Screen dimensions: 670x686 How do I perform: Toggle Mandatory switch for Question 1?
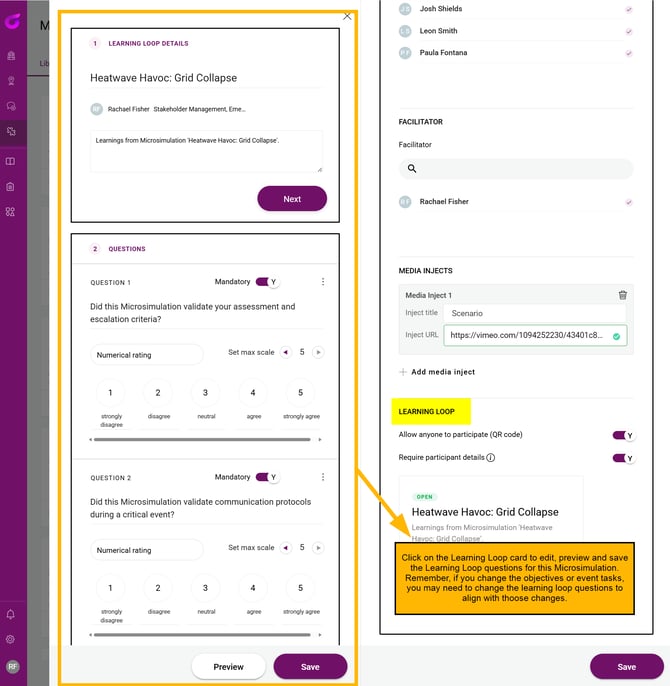point(267,282)
